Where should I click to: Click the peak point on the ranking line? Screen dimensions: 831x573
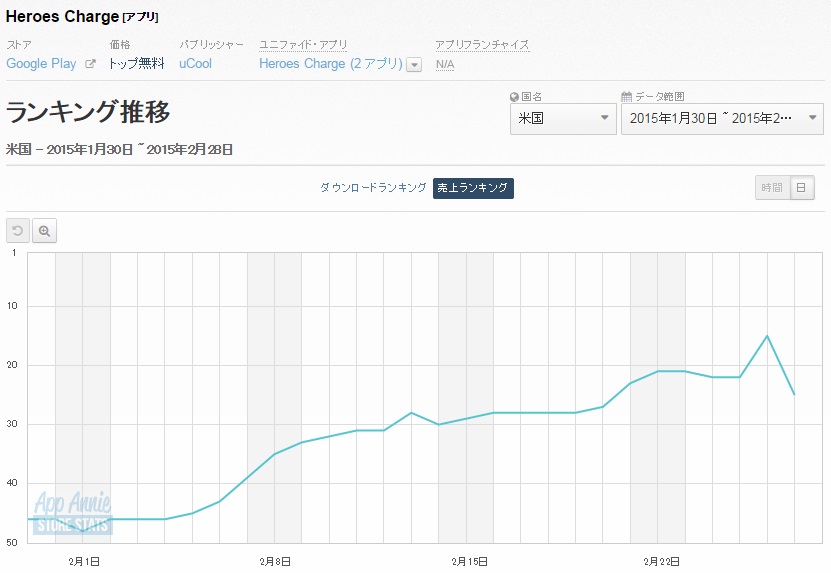(x=767, y=336)
